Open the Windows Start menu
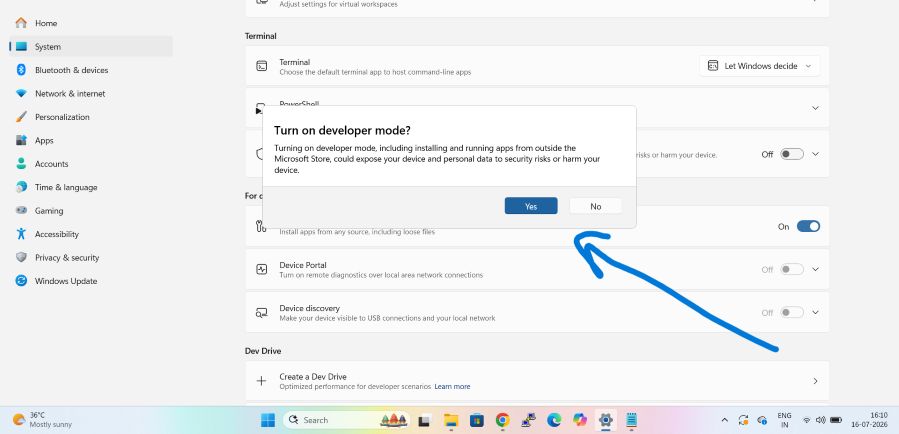The image size is (899, 434). pos(268,420)
